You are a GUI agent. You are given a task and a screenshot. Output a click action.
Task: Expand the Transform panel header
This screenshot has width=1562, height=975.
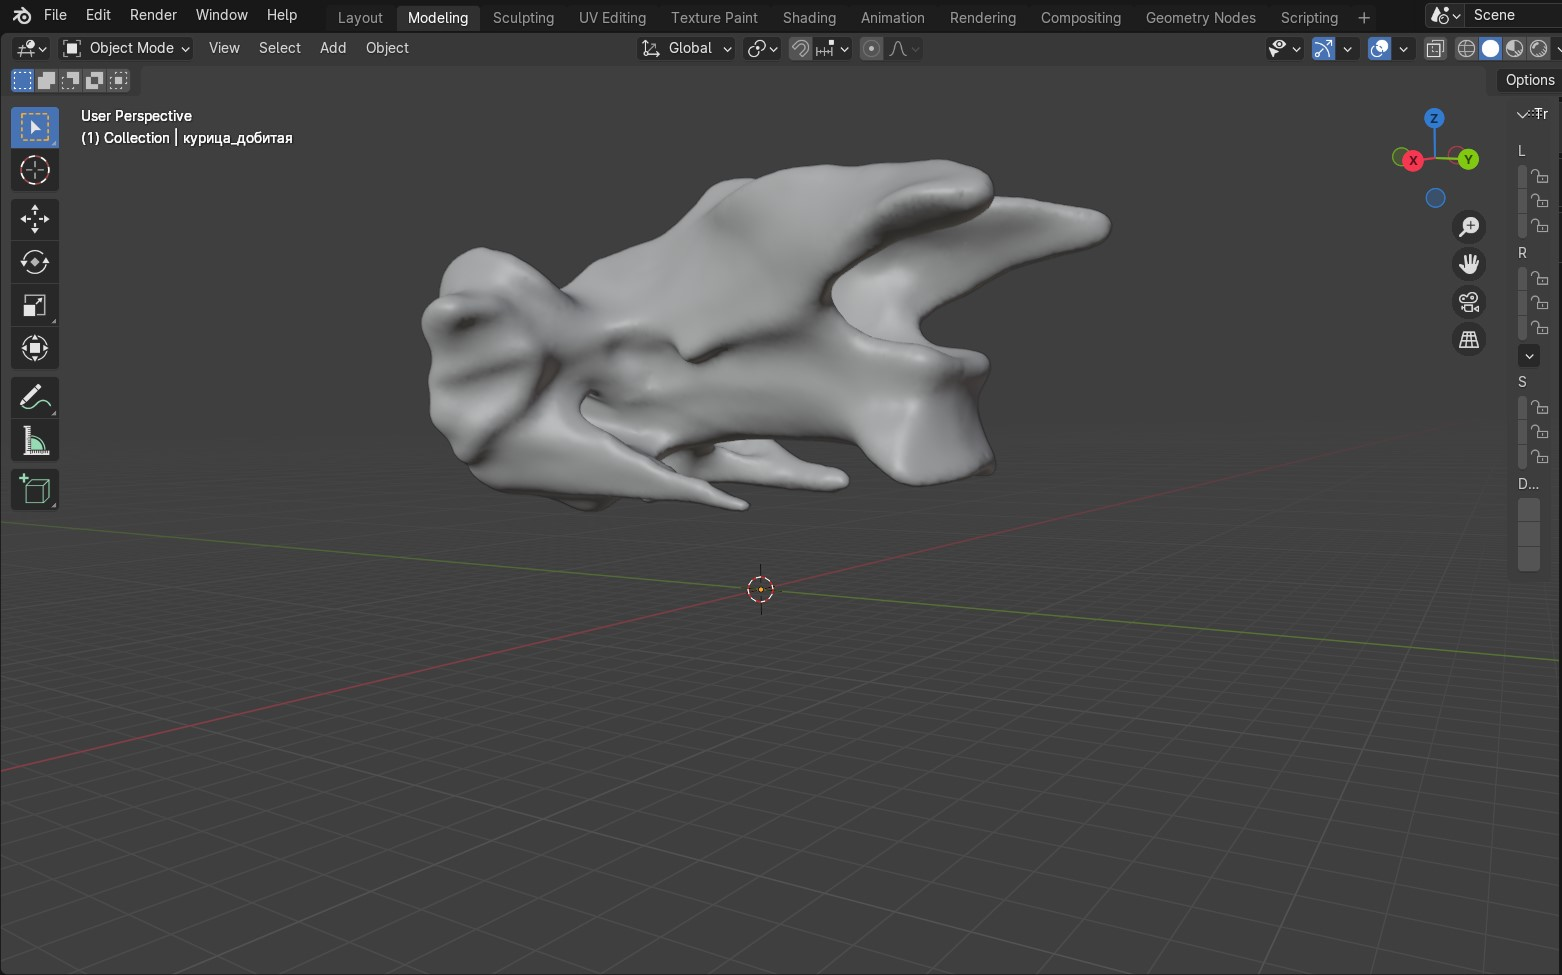click(1531, 114)
